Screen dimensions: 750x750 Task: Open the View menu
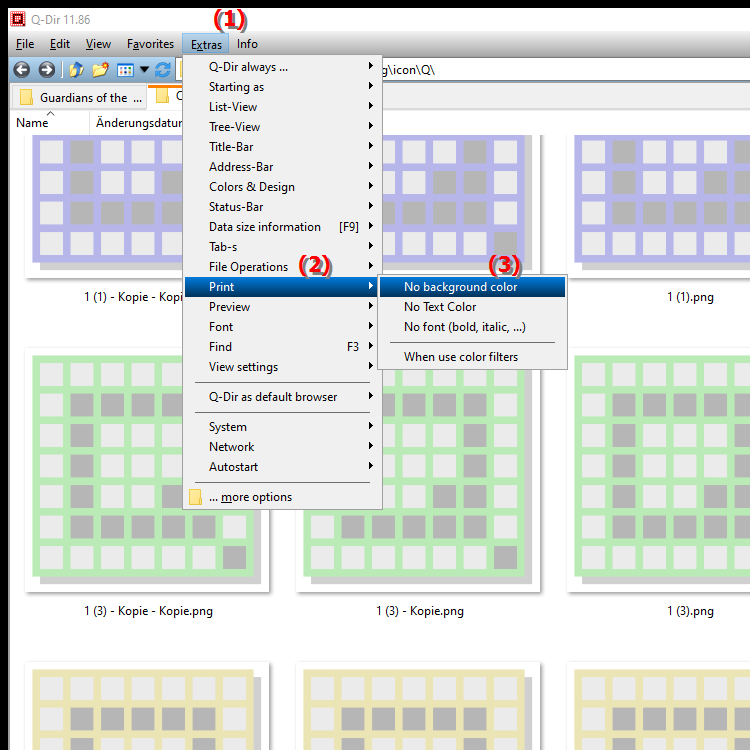[98, 44]
